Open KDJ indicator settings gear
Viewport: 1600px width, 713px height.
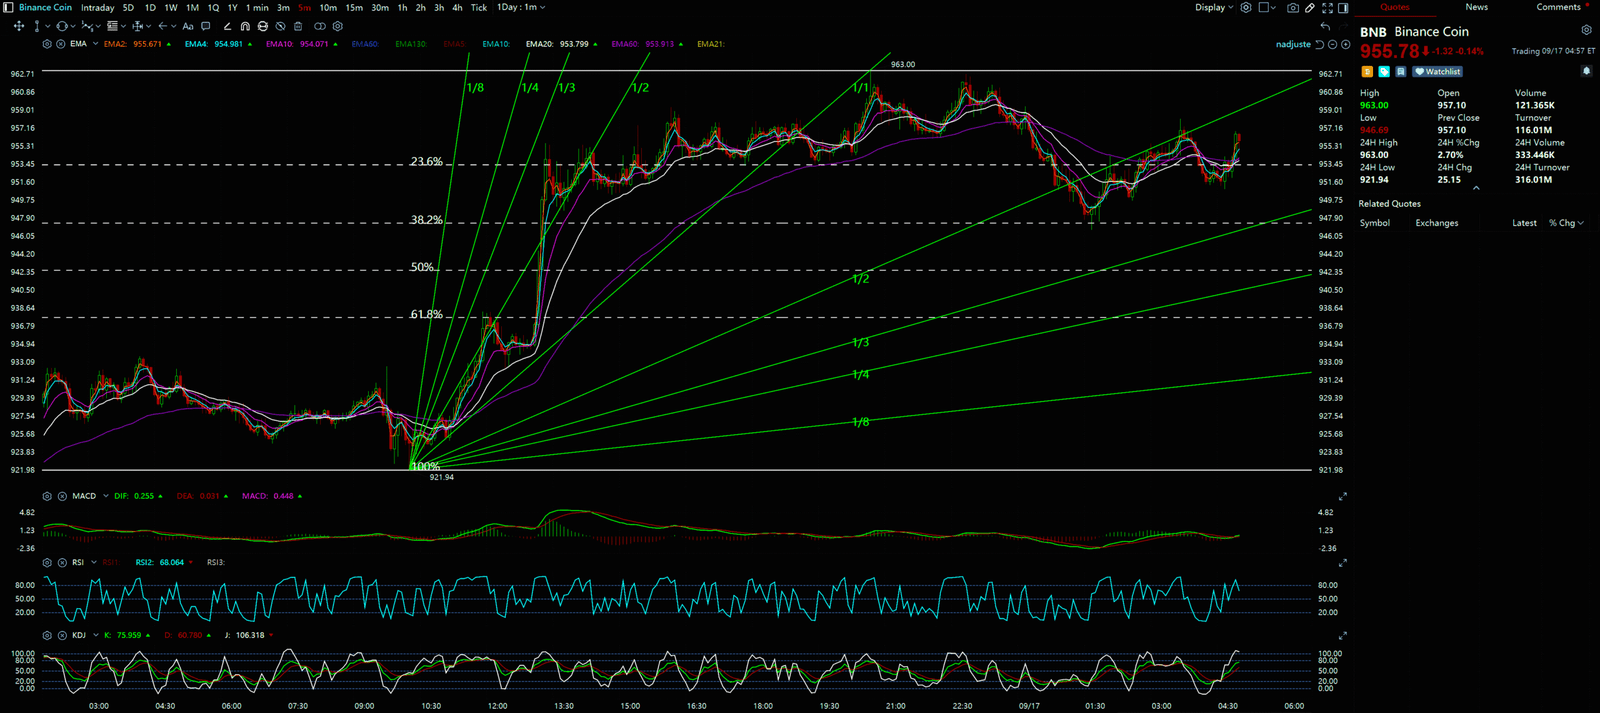(x=47, y=635)
